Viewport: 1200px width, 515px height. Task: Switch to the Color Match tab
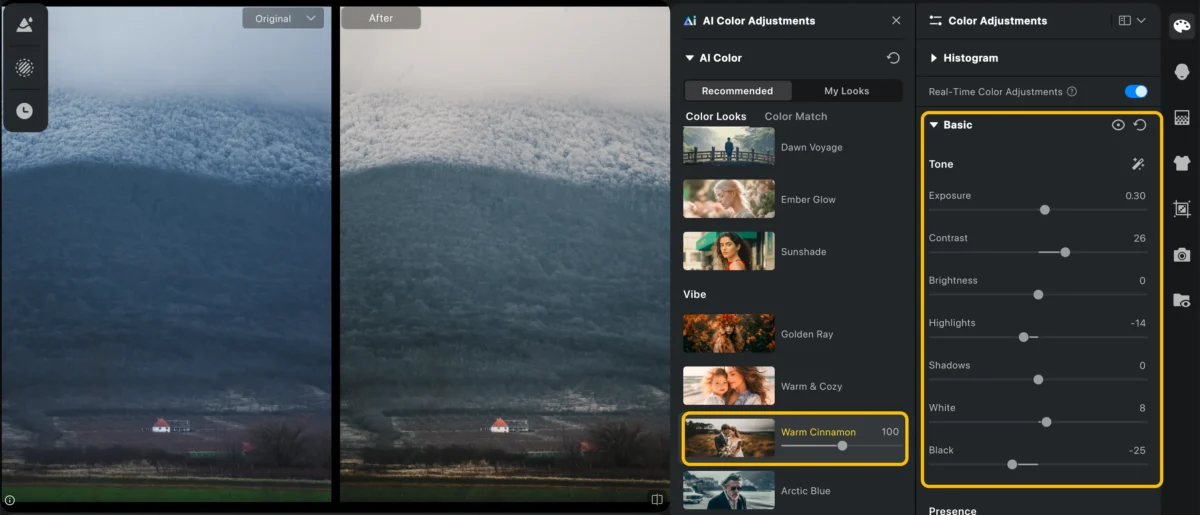tap(796, 116)
